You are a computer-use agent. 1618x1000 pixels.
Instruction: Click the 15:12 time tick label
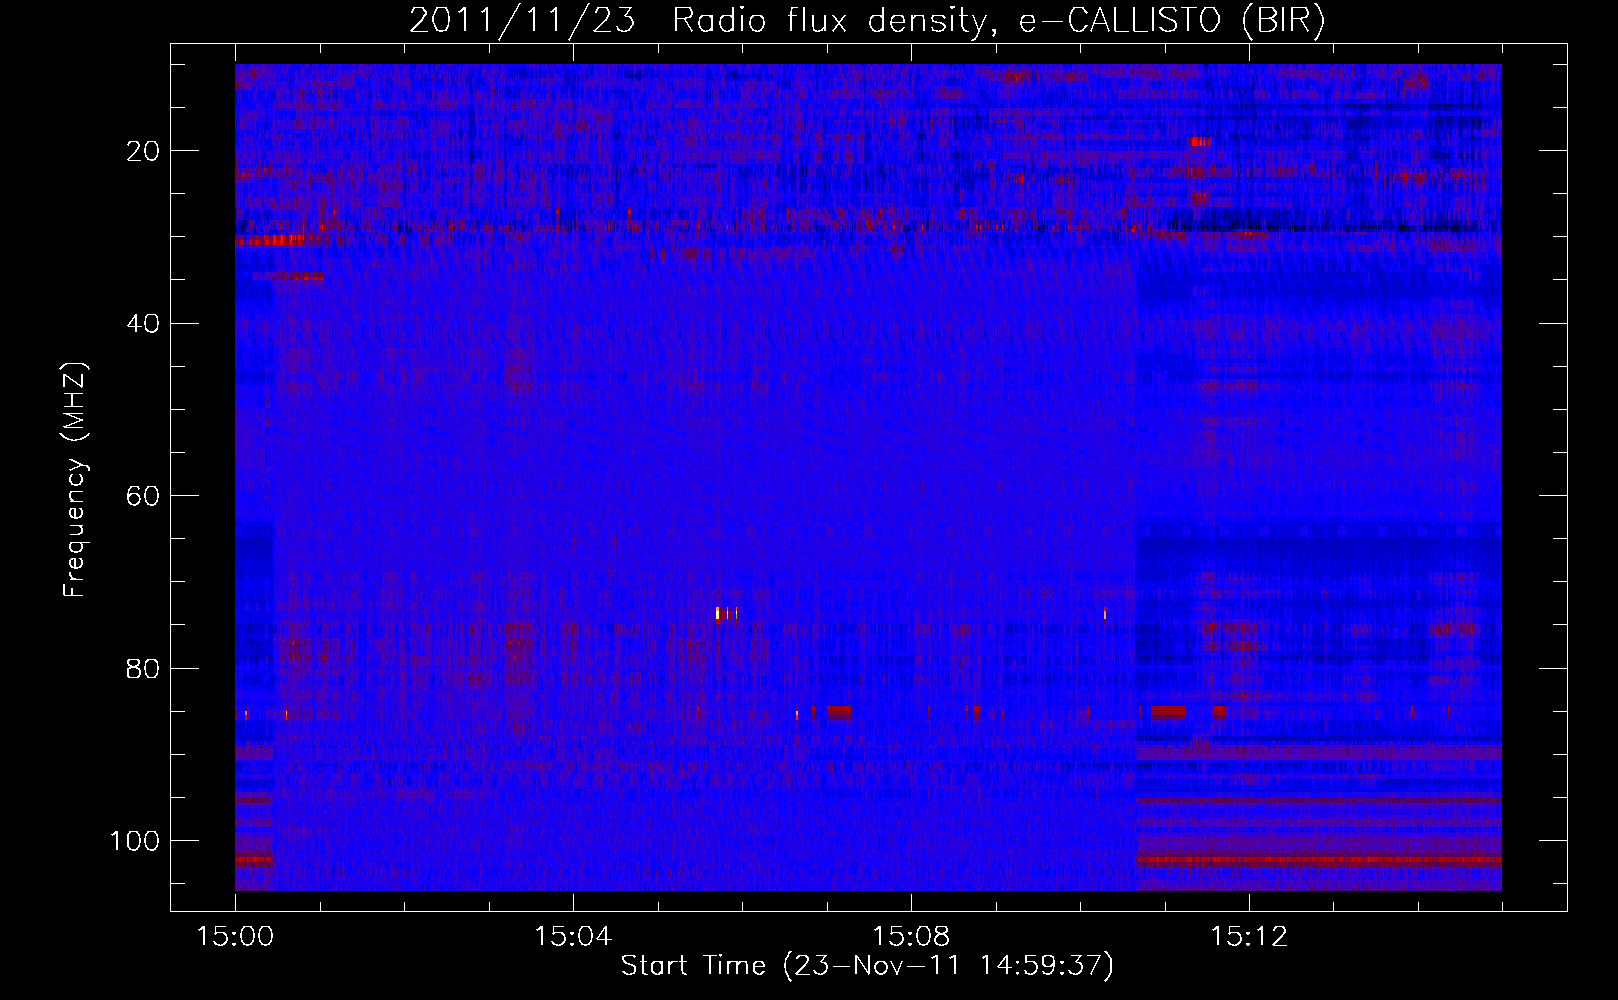1249,937
